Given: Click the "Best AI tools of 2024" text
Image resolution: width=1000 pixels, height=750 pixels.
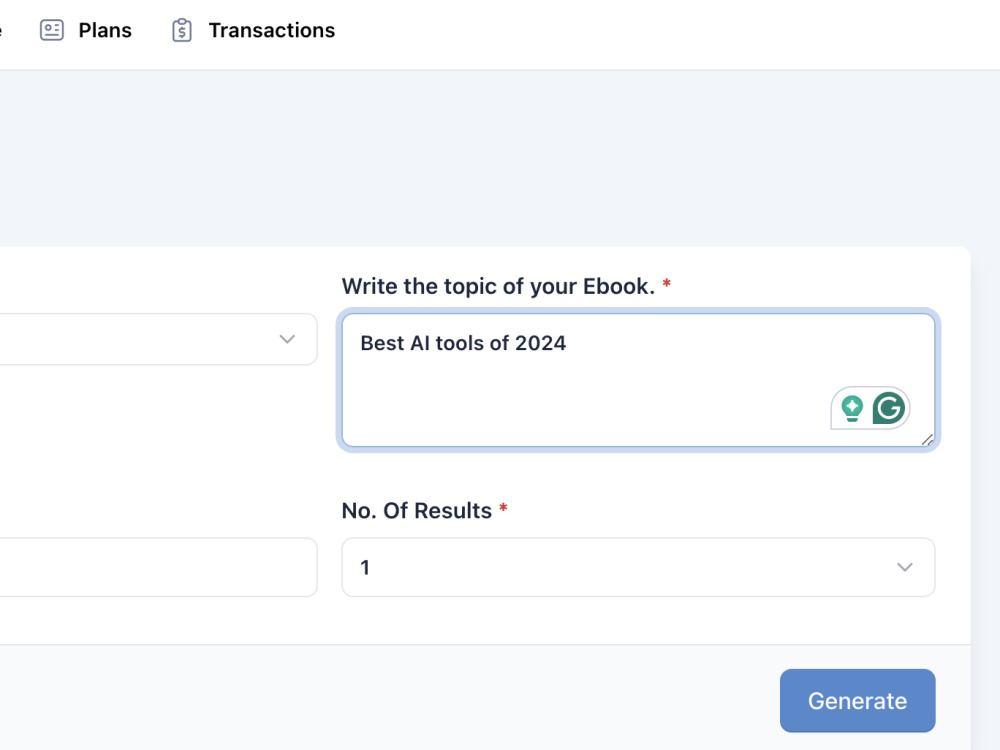Looking at the screenshot, I should (463, 343).
